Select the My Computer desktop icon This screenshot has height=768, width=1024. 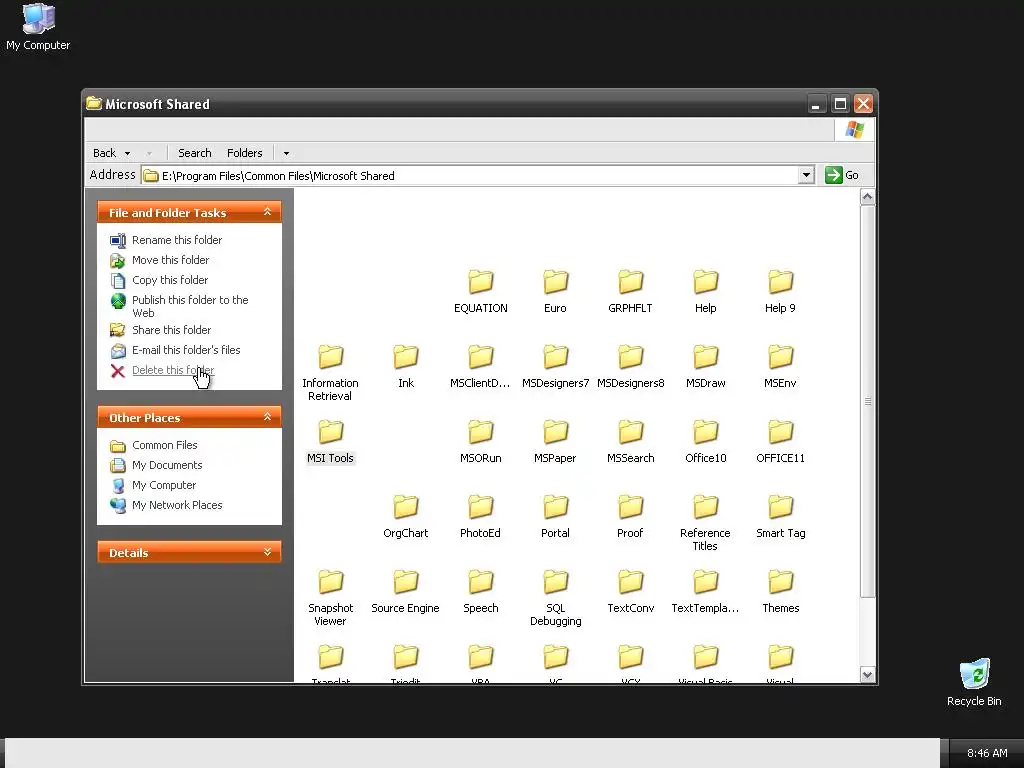tap(38, 27)
